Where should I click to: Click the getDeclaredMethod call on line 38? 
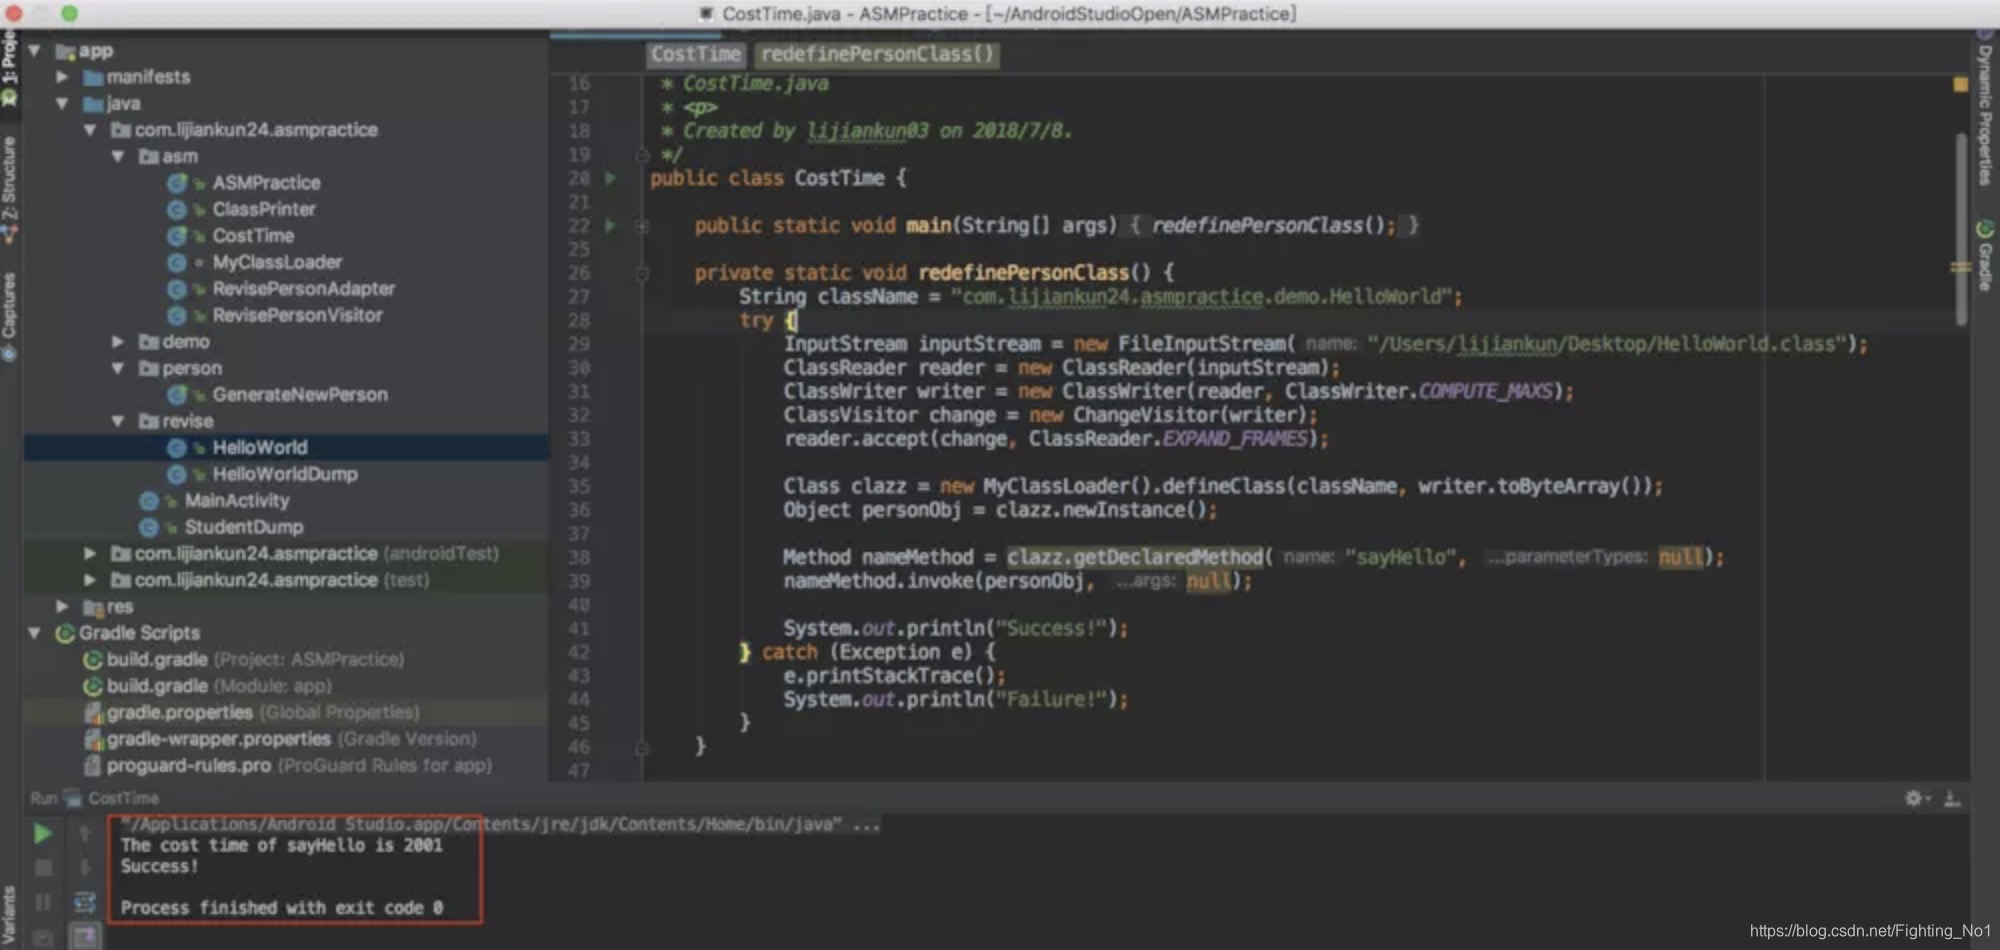pyautogui.click(x=1135, y=557)
